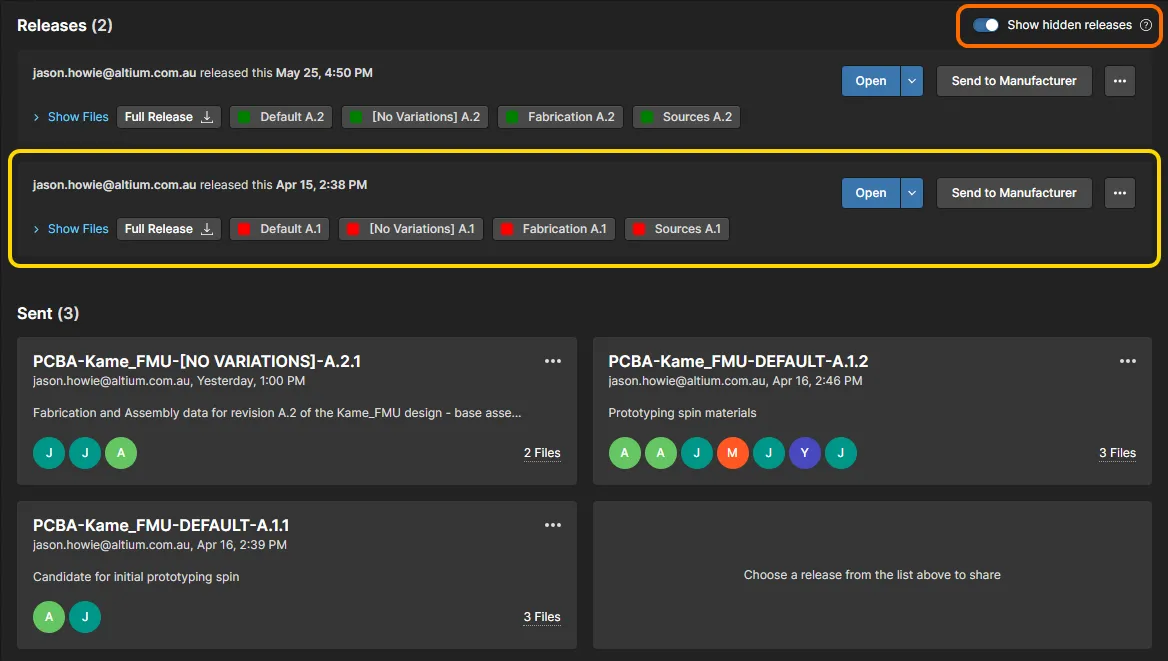
Task: Click 2 Files link on A.2.1 card
Action: click(x=542, y=453)
